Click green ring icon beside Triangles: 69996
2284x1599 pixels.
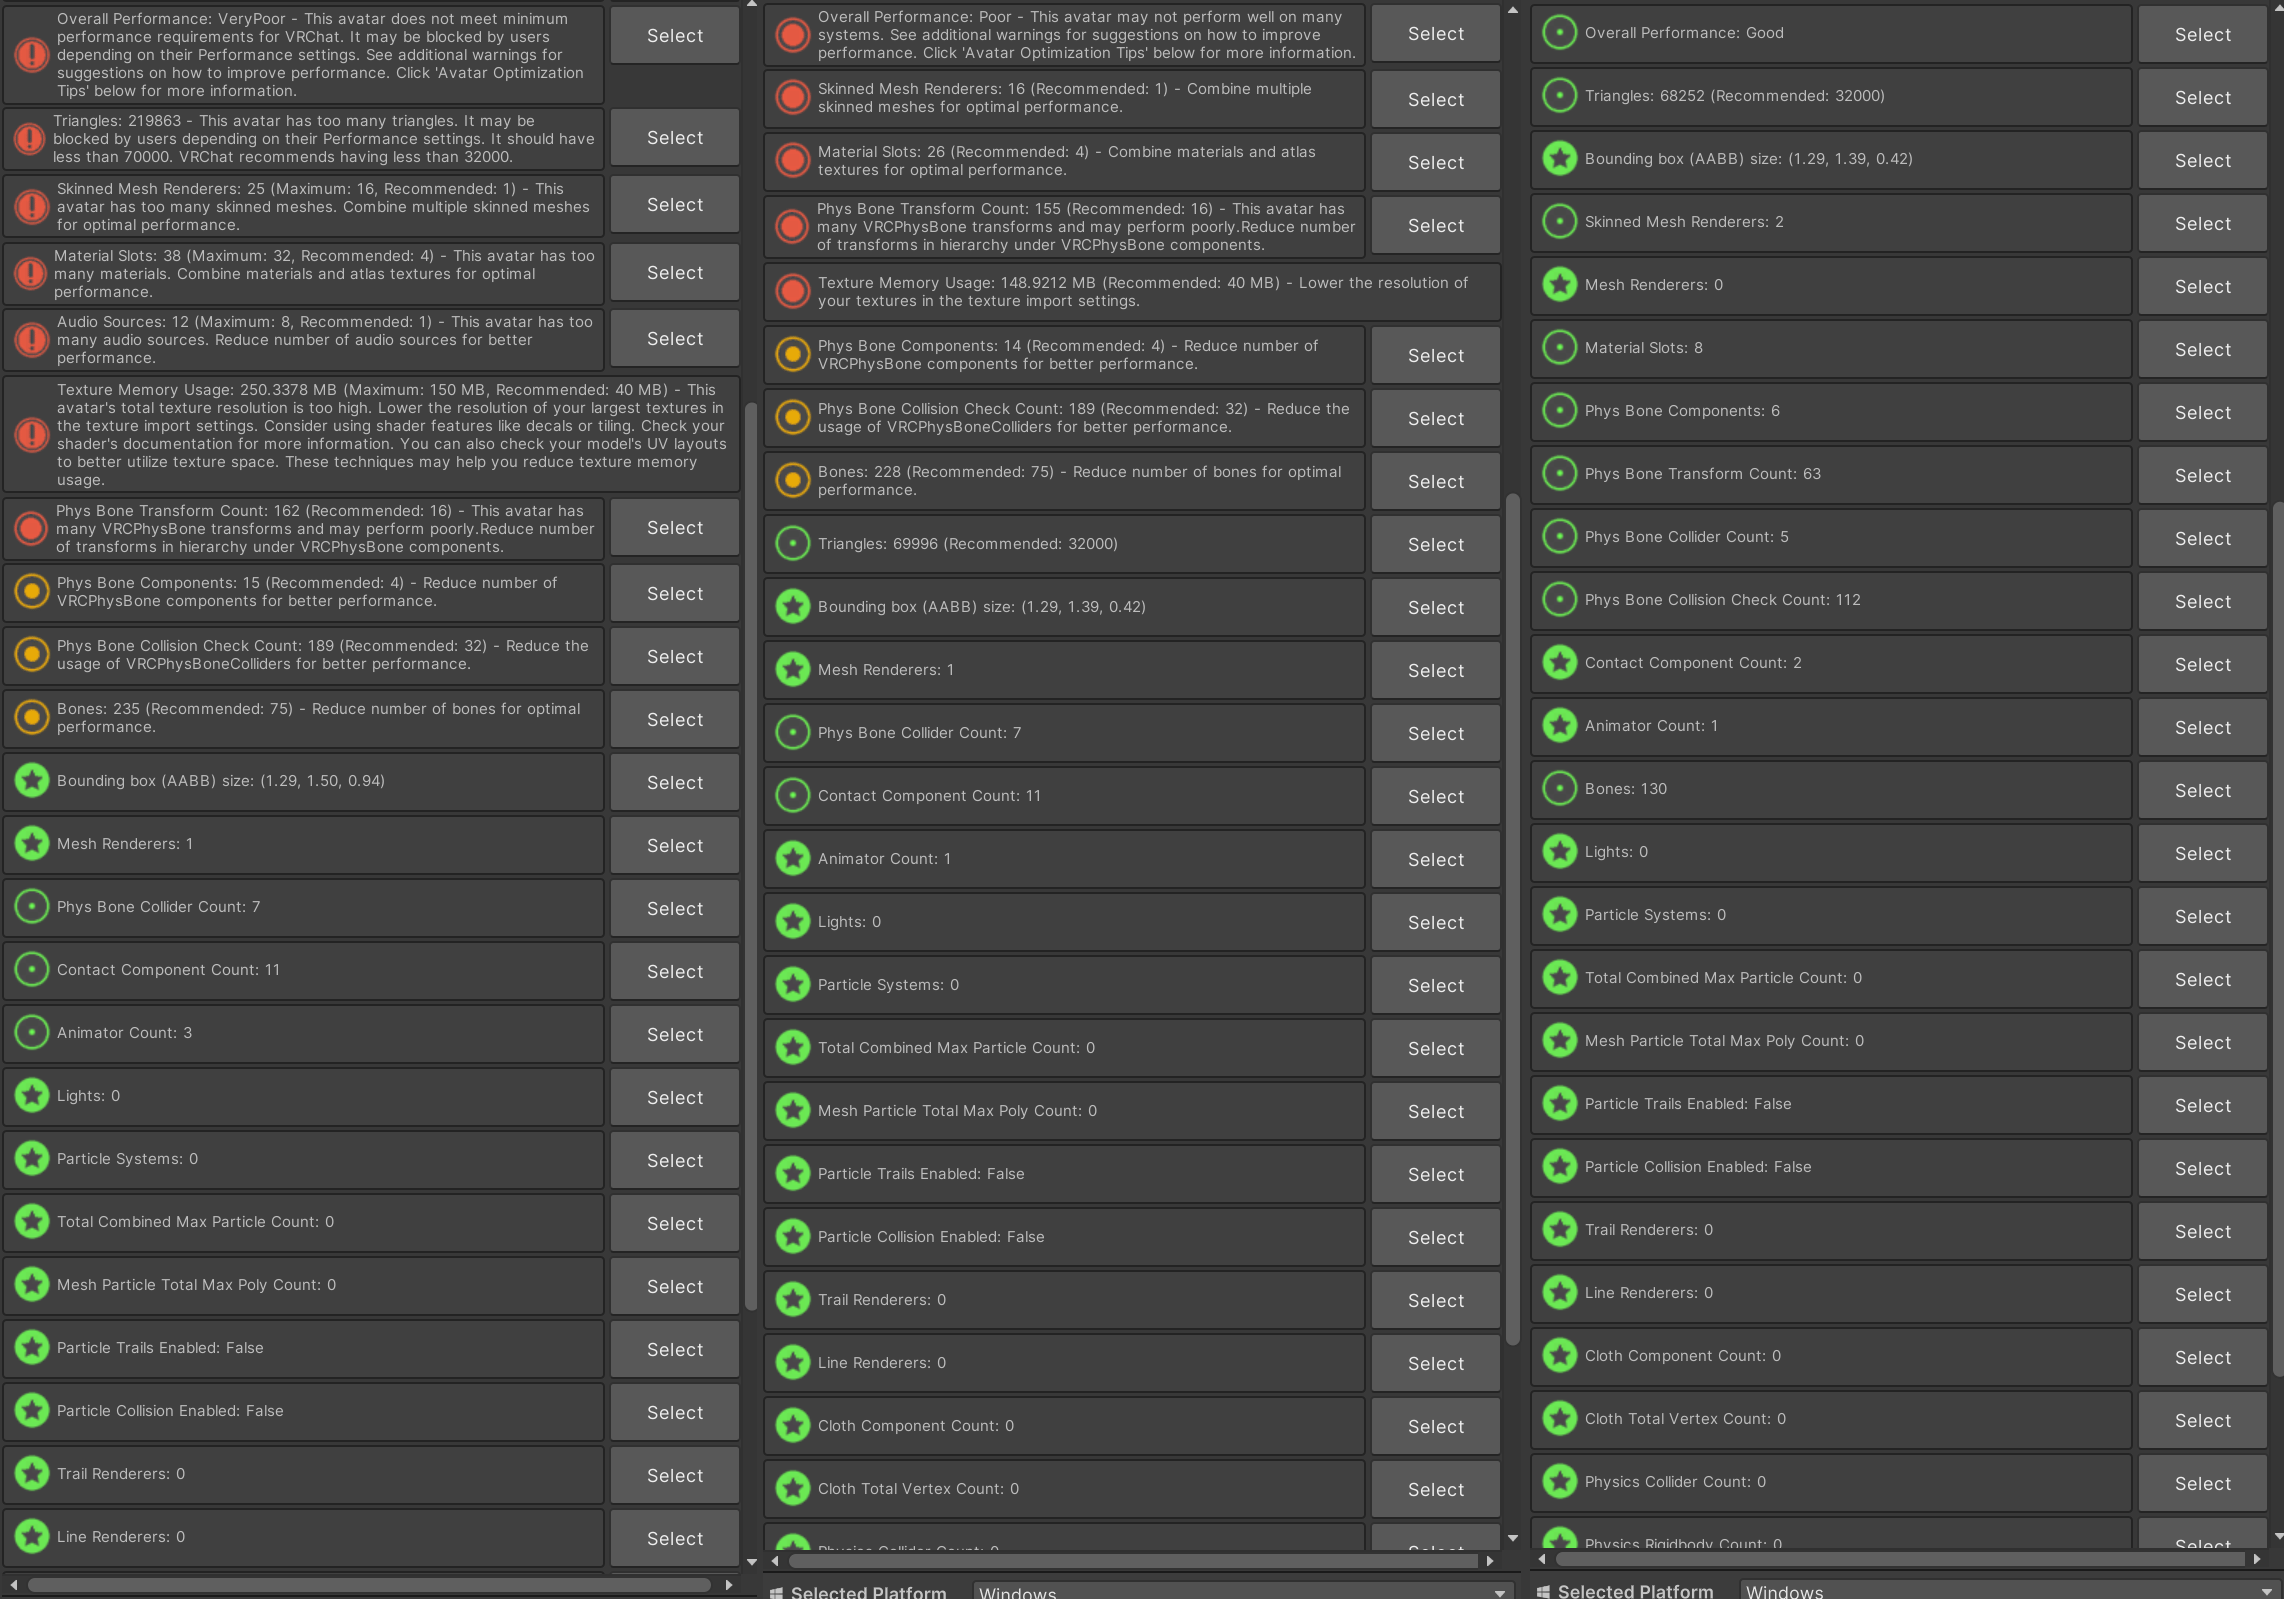(792, 544)
